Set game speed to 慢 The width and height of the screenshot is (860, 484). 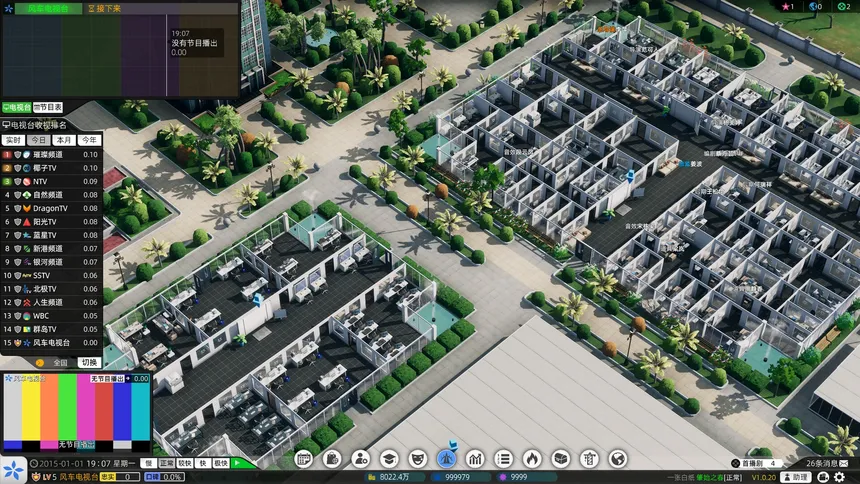coord(149,464)
